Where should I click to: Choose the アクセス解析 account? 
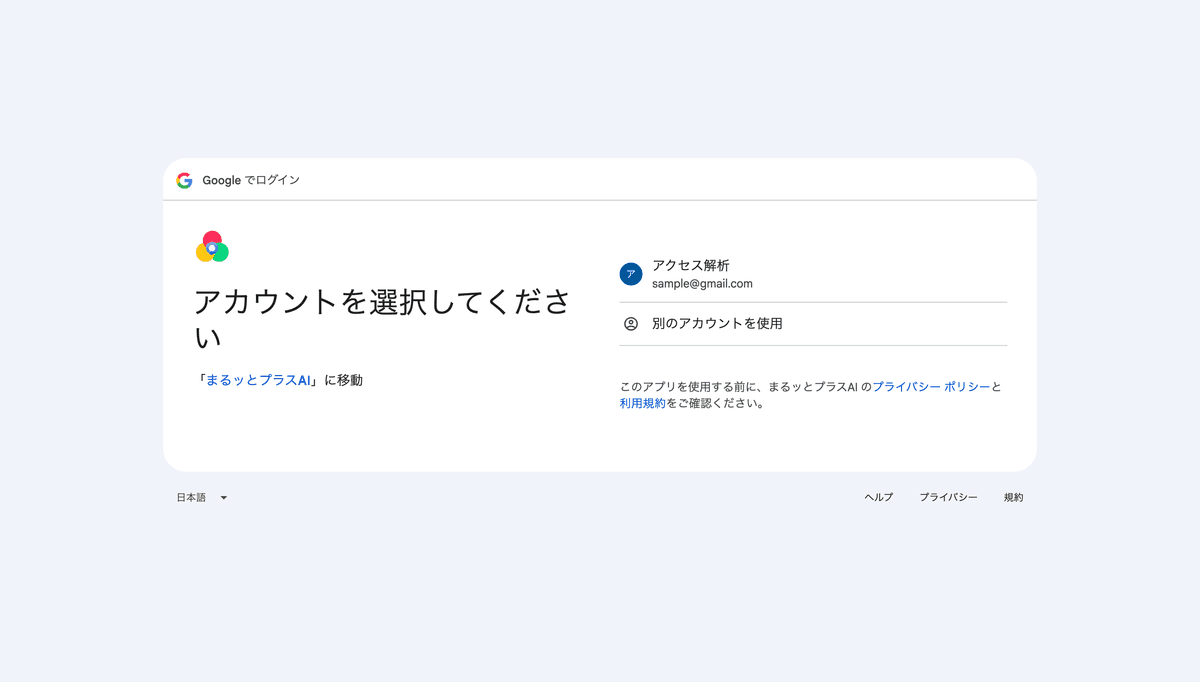(x=813, y=274)
